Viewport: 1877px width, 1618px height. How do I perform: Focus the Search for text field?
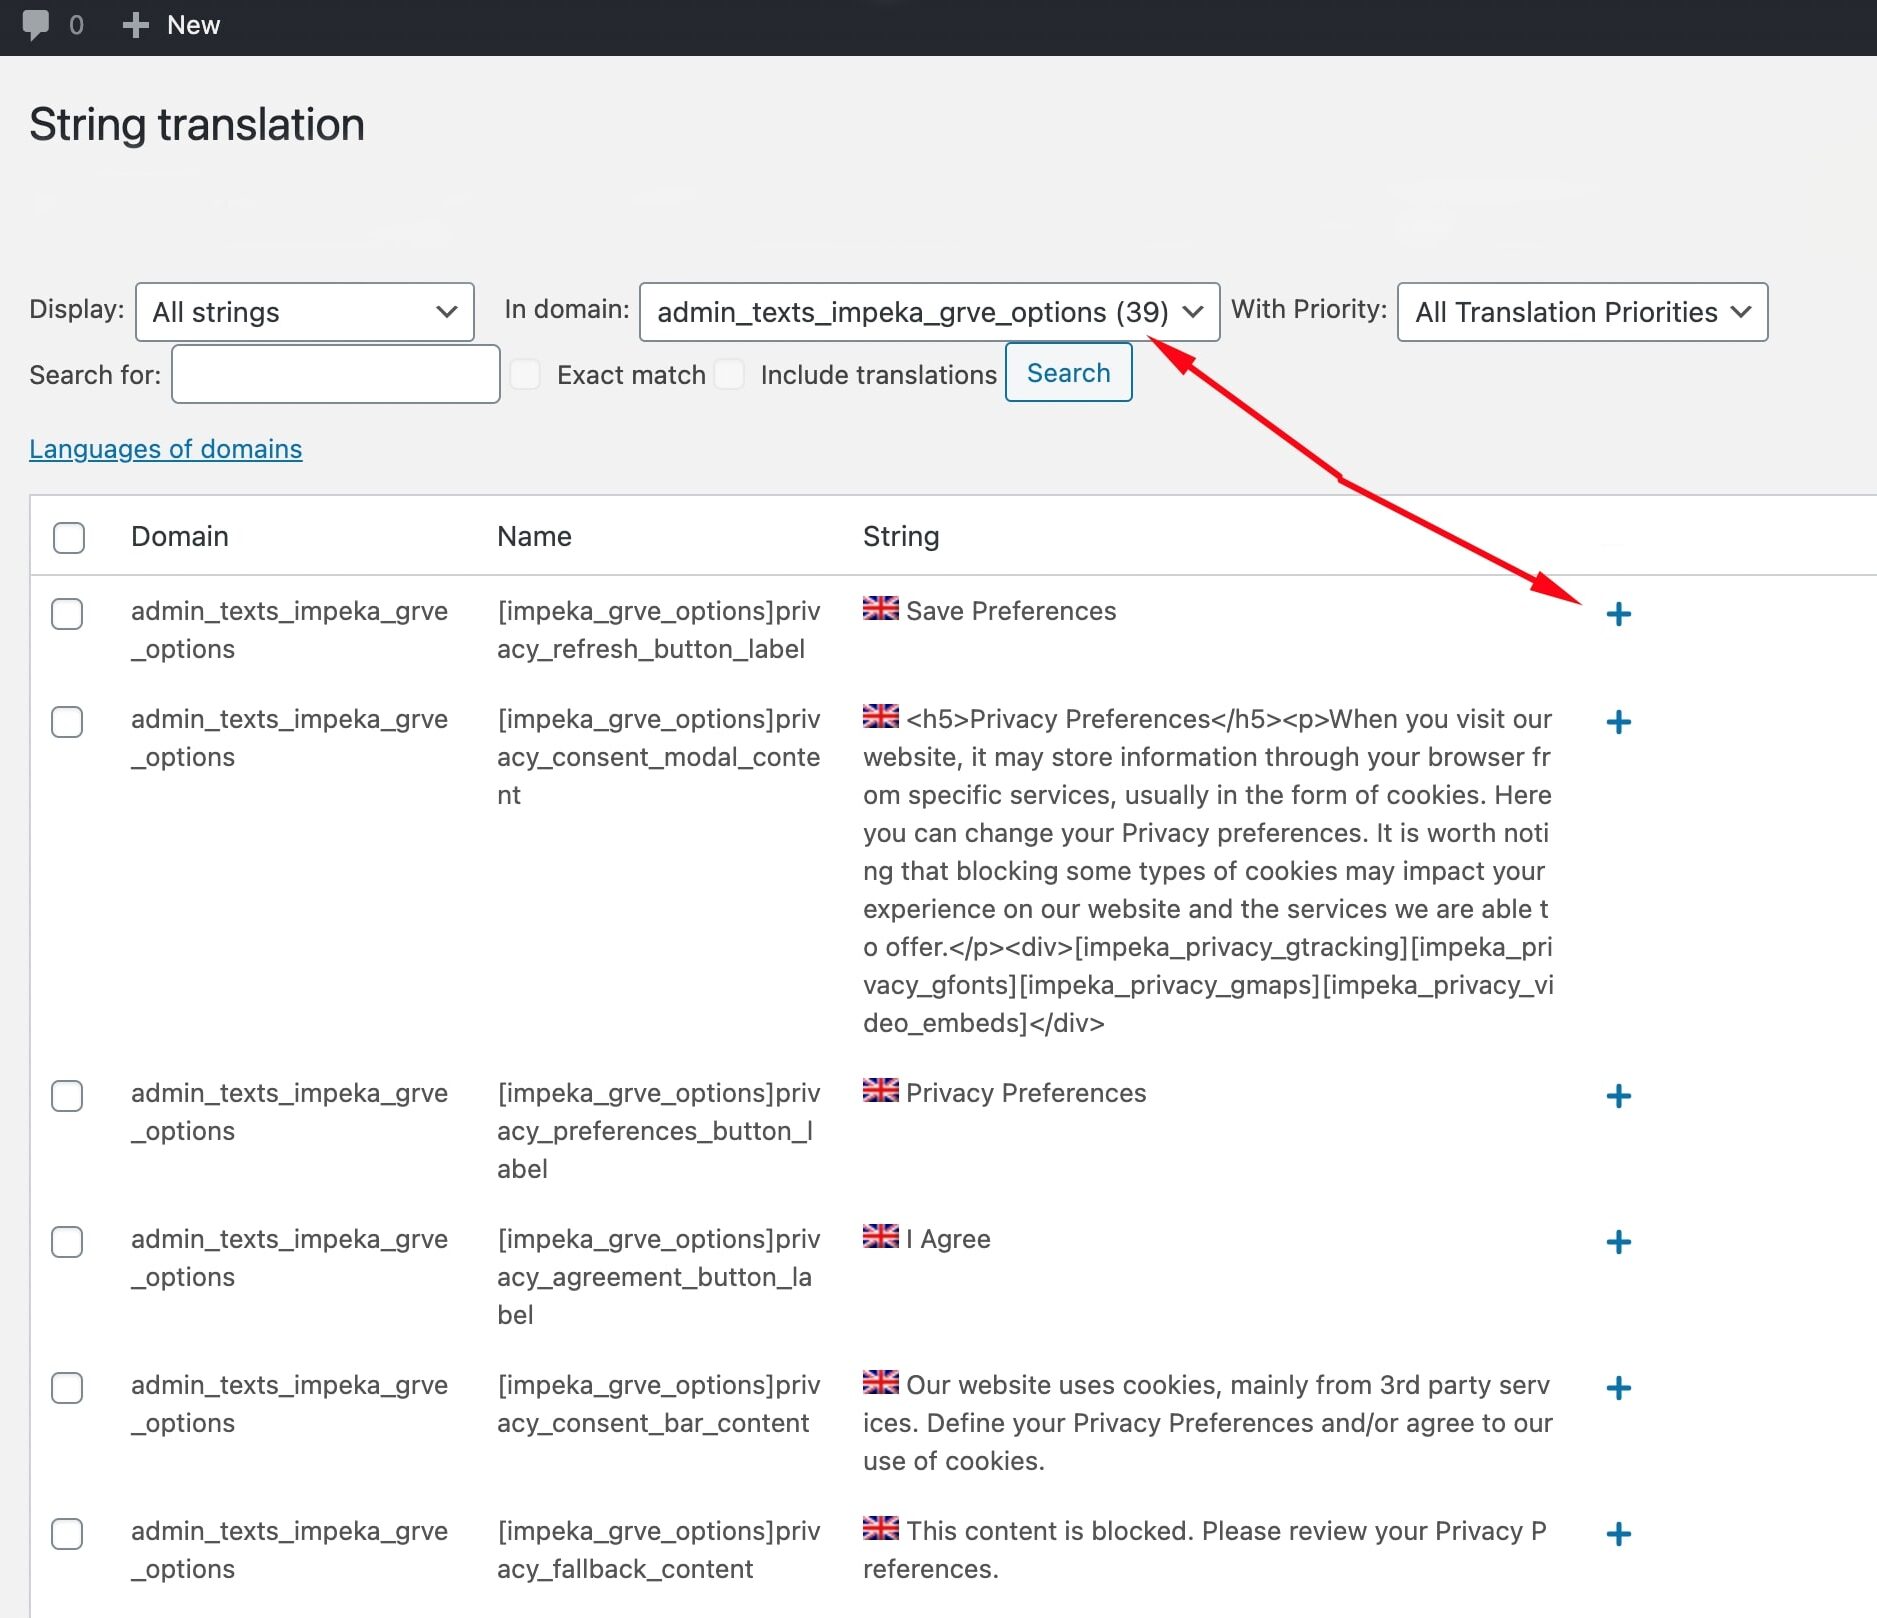click(335, 374)
